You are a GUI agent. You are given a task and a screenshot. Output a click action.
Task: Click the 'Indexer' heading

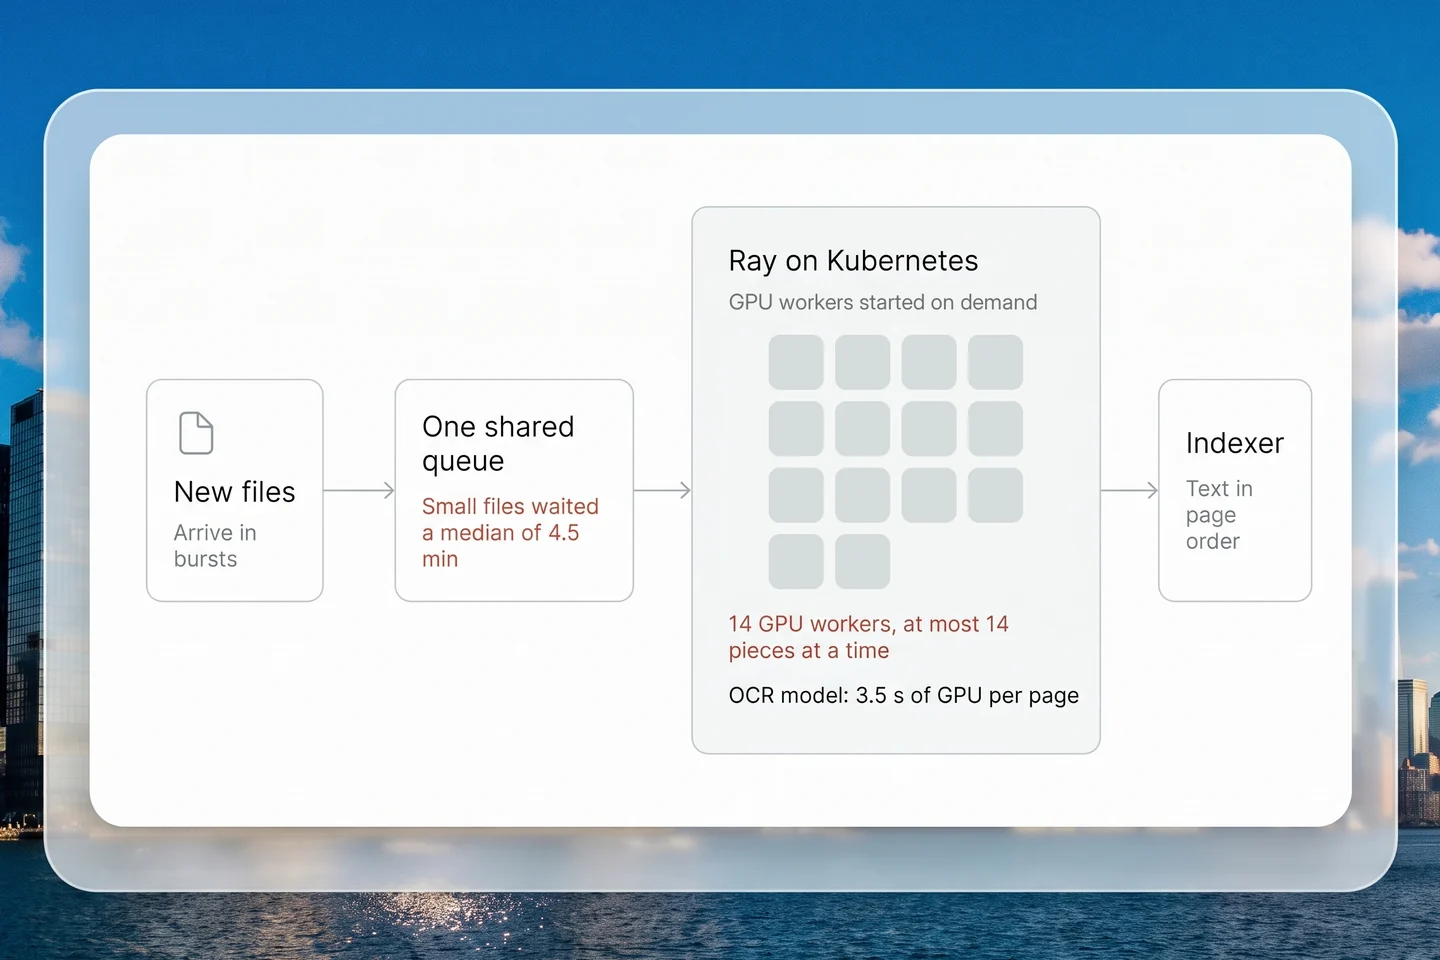1235,443
